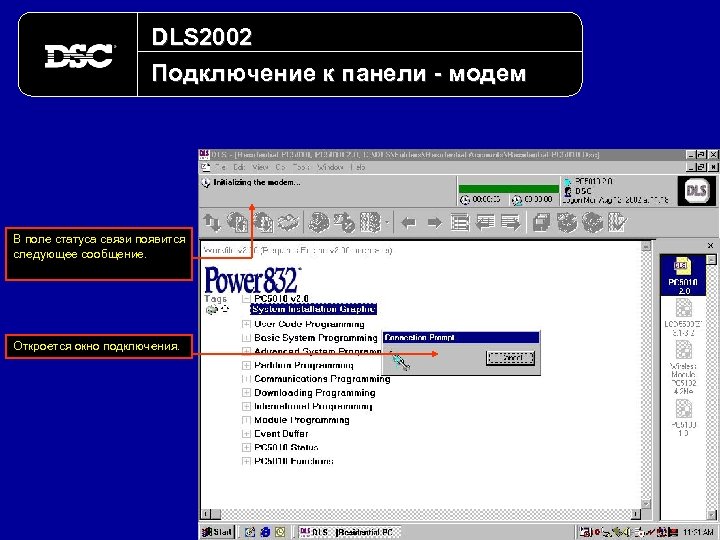Expand Event Buffer node
This screenshot has width=720, height=540.
(x=247, y=434)
